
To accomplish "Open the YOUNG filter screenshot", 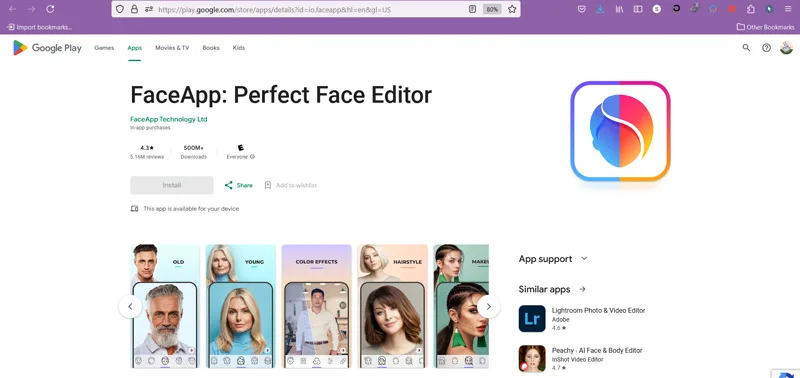I will tap(241, 306).
